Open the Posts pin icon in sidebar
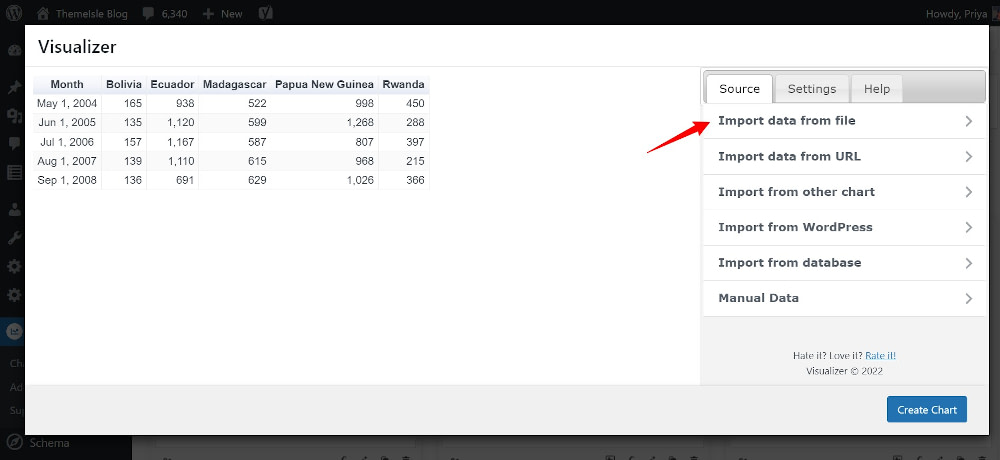The image size is (1000, 460). click(x=14, y=87)
